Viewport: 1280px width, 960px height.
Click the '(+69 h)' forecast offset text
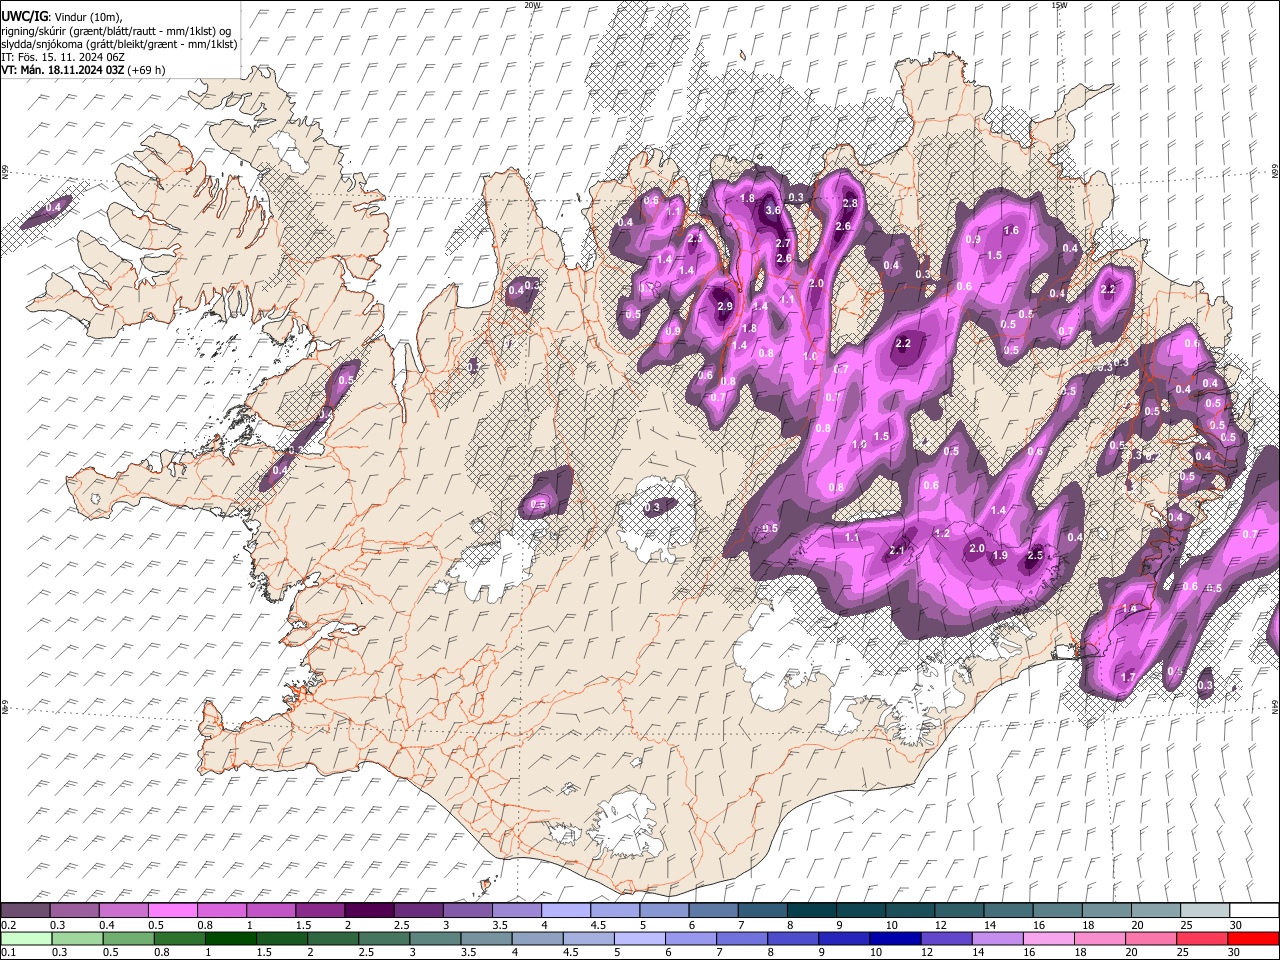(x=147, y=70)
